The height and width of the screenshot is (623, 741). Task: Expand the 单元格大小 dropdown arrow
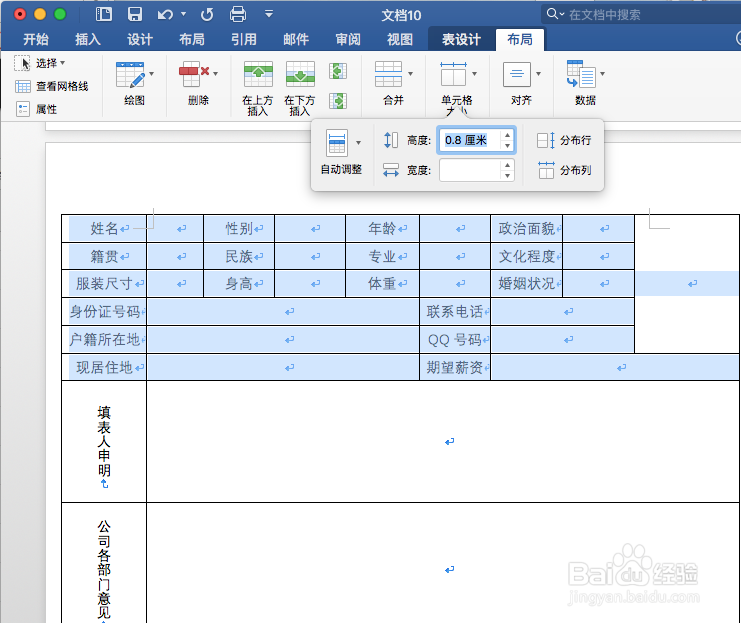point(474,74)
